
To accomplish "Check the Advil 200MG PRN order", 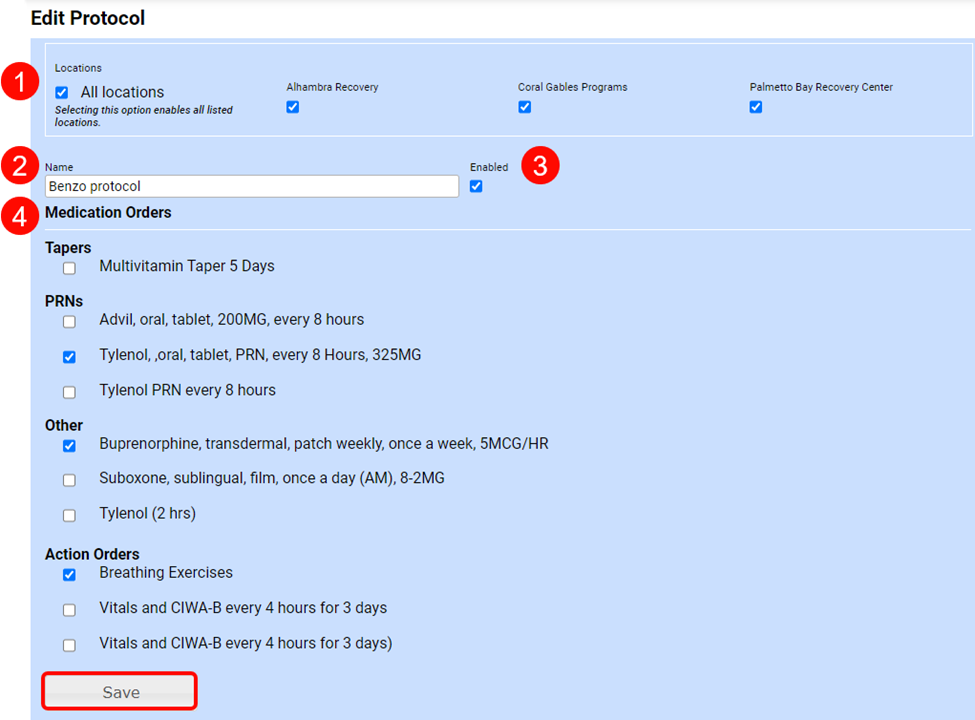I will tap(69, 322).
